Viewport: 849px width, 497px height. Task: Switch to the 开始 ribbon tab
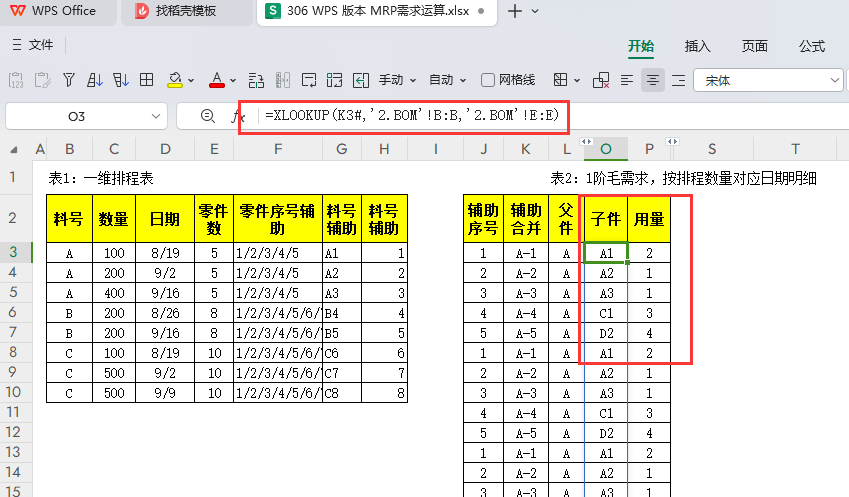(641, 47)
